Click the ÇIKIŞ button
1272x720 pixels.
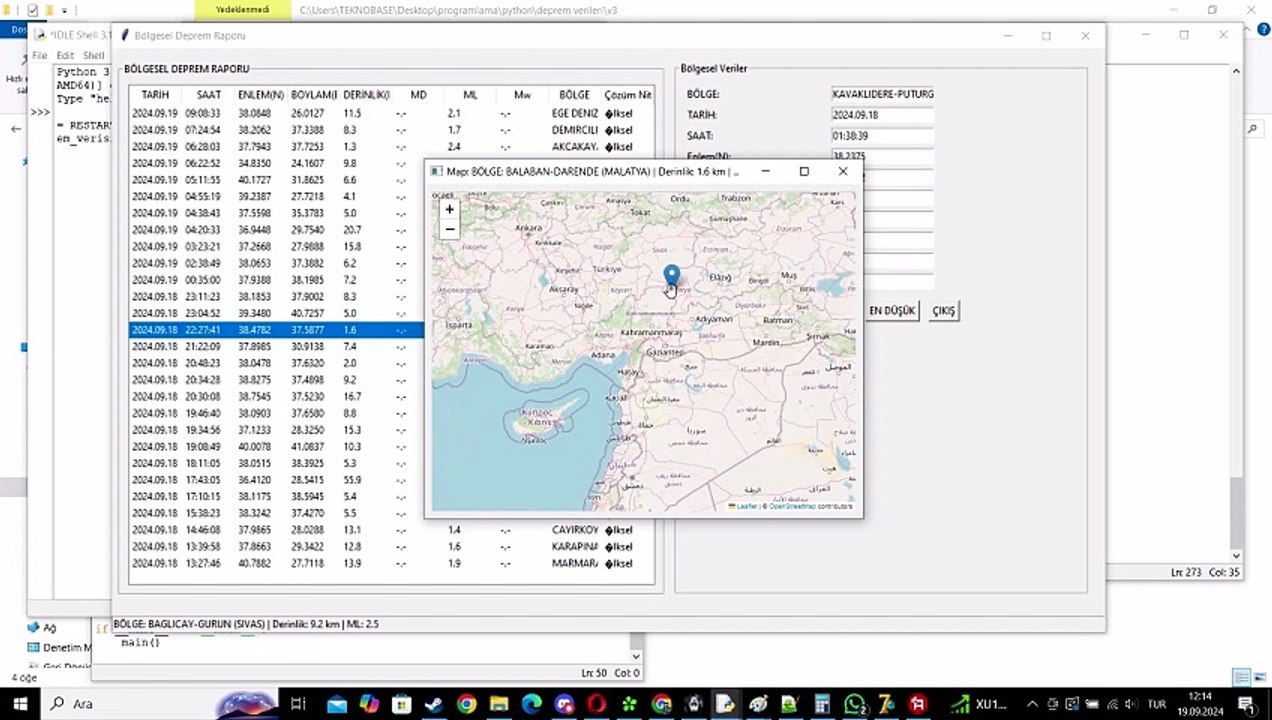click(x=943, y=311)
